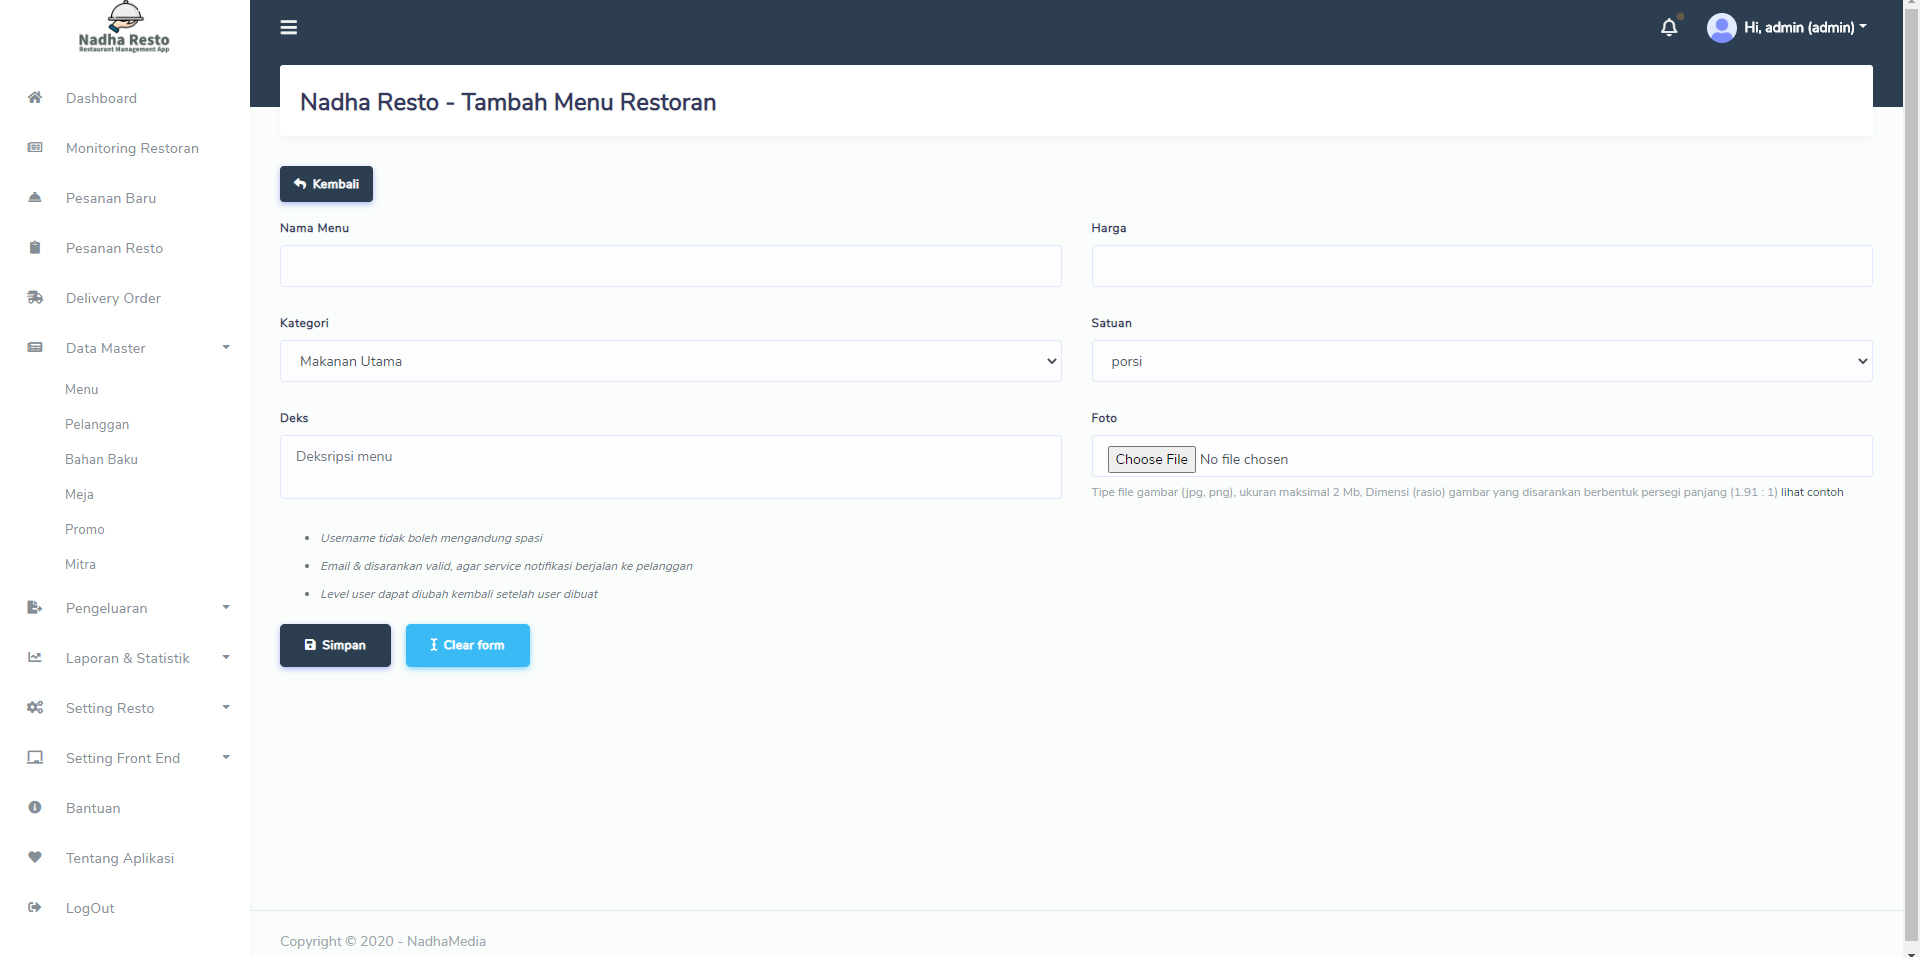Click the Tentang Aplikasi heart icon

point(35,857)
